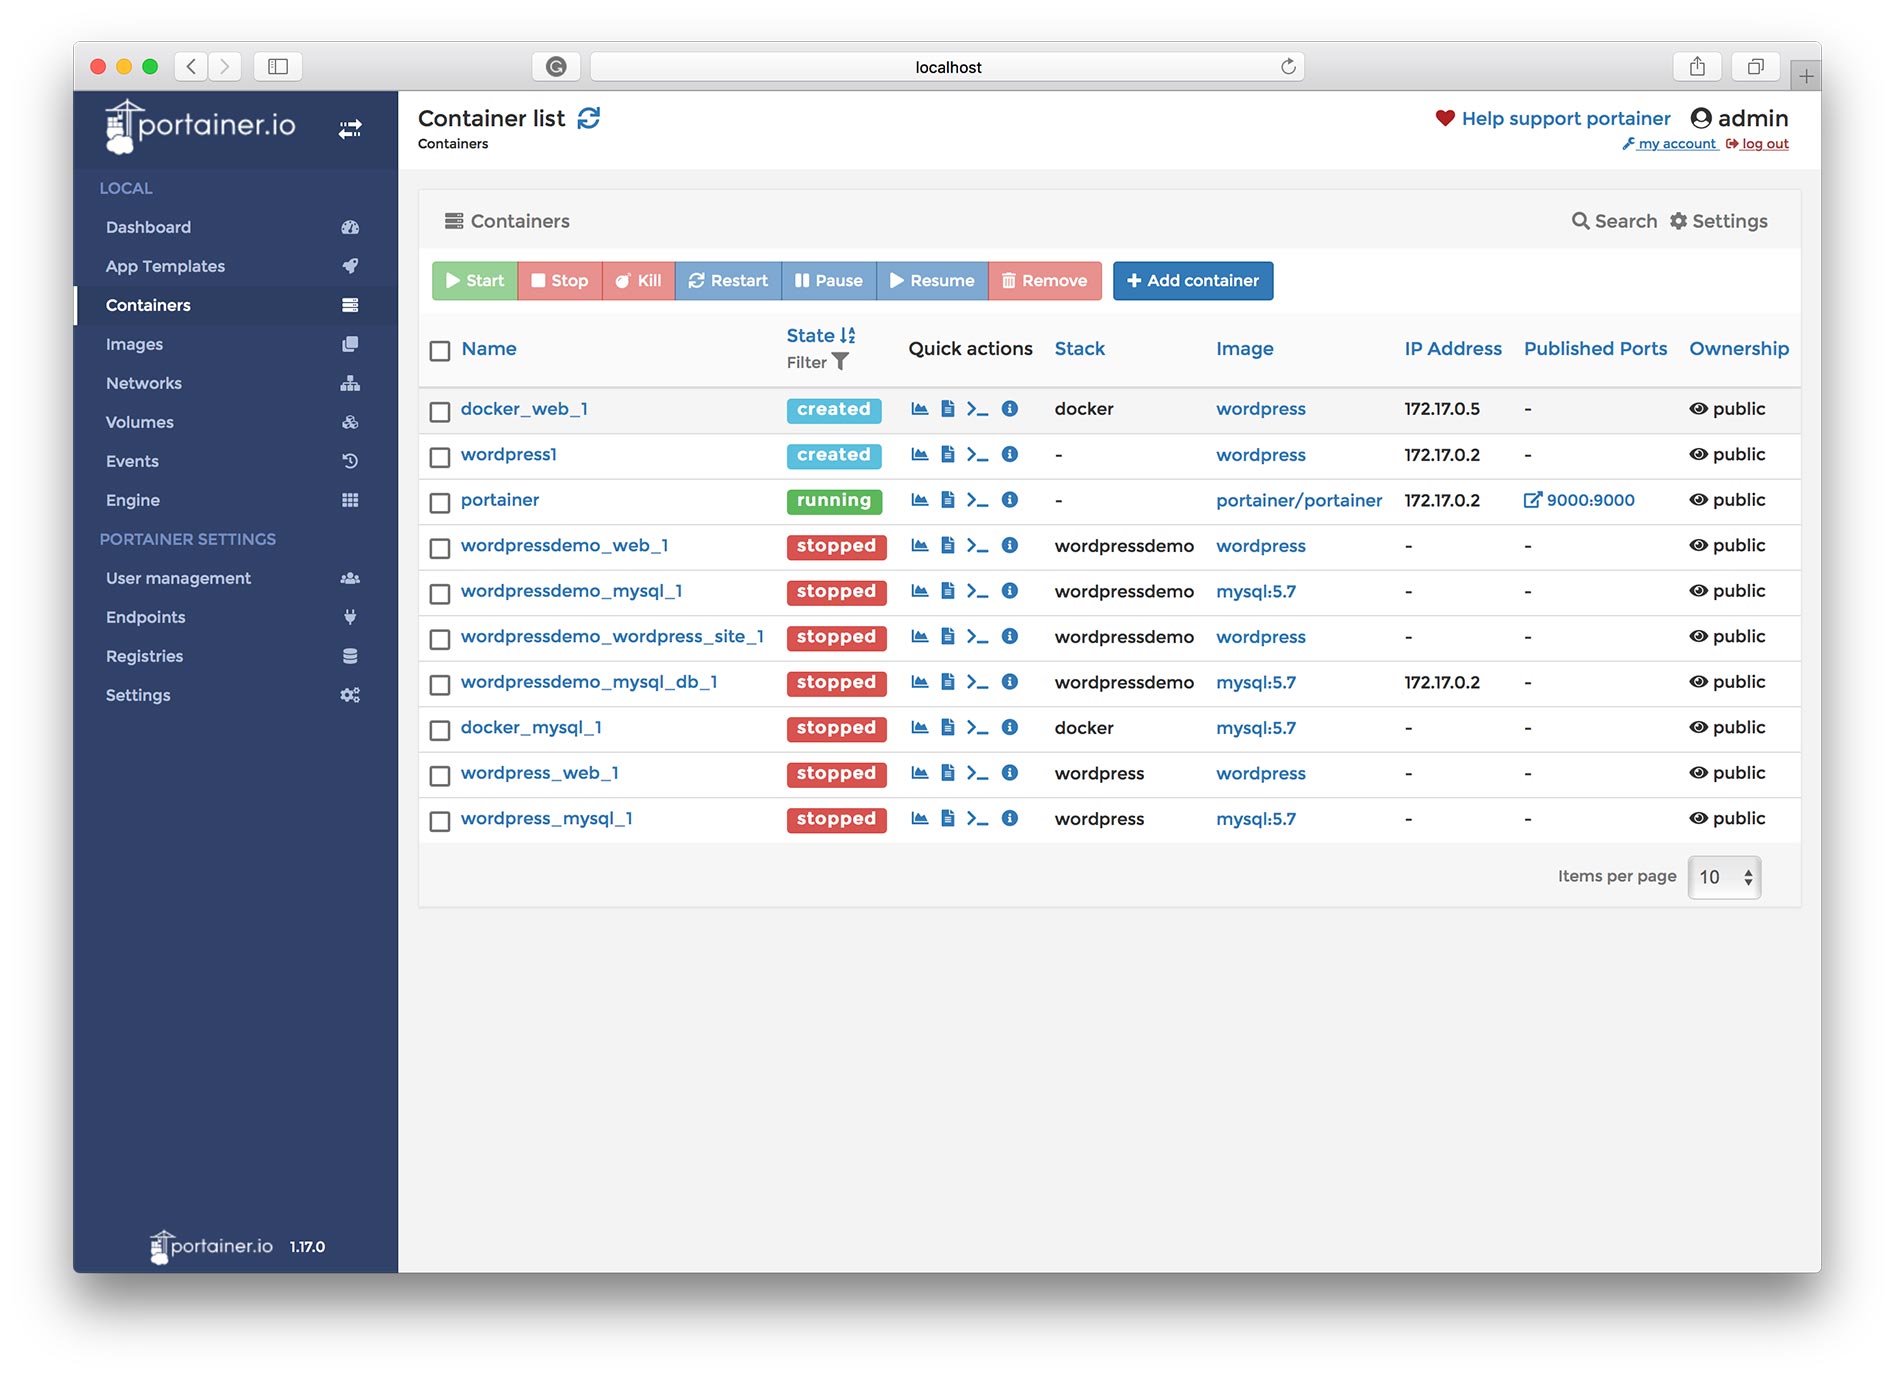Viewport: 1894px width, 1377px height.
Task: Open stats icon for docker_web_1
Action: point(920,409)
